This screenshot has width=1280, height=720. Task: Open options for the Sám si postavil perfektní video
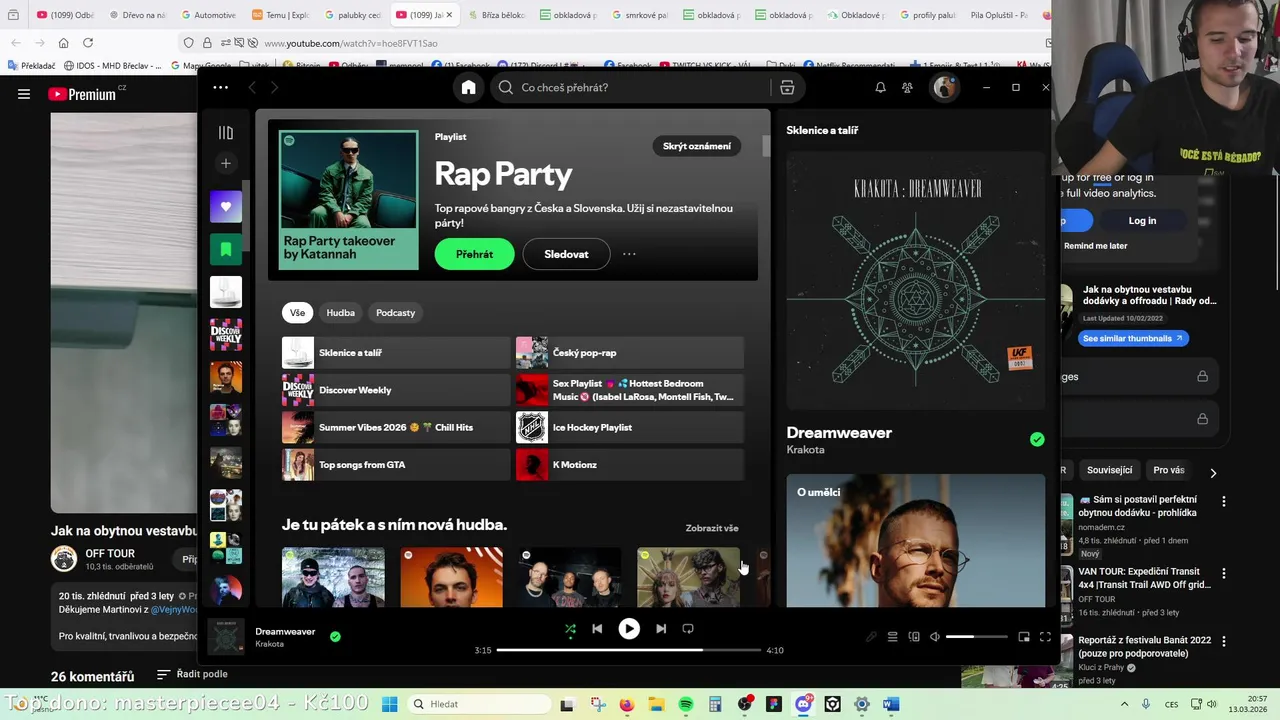click(x=1223, y=501)
